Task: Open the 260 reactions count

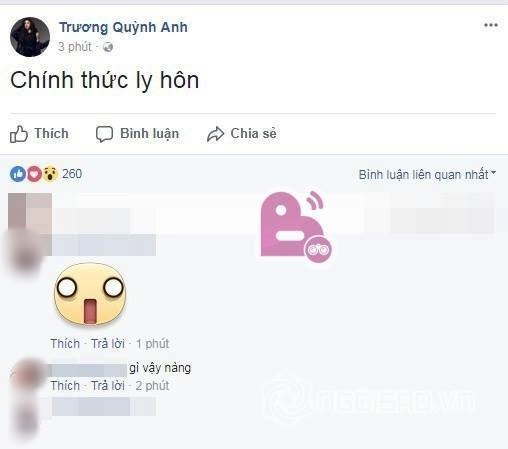Action: [x=72, y=174]
